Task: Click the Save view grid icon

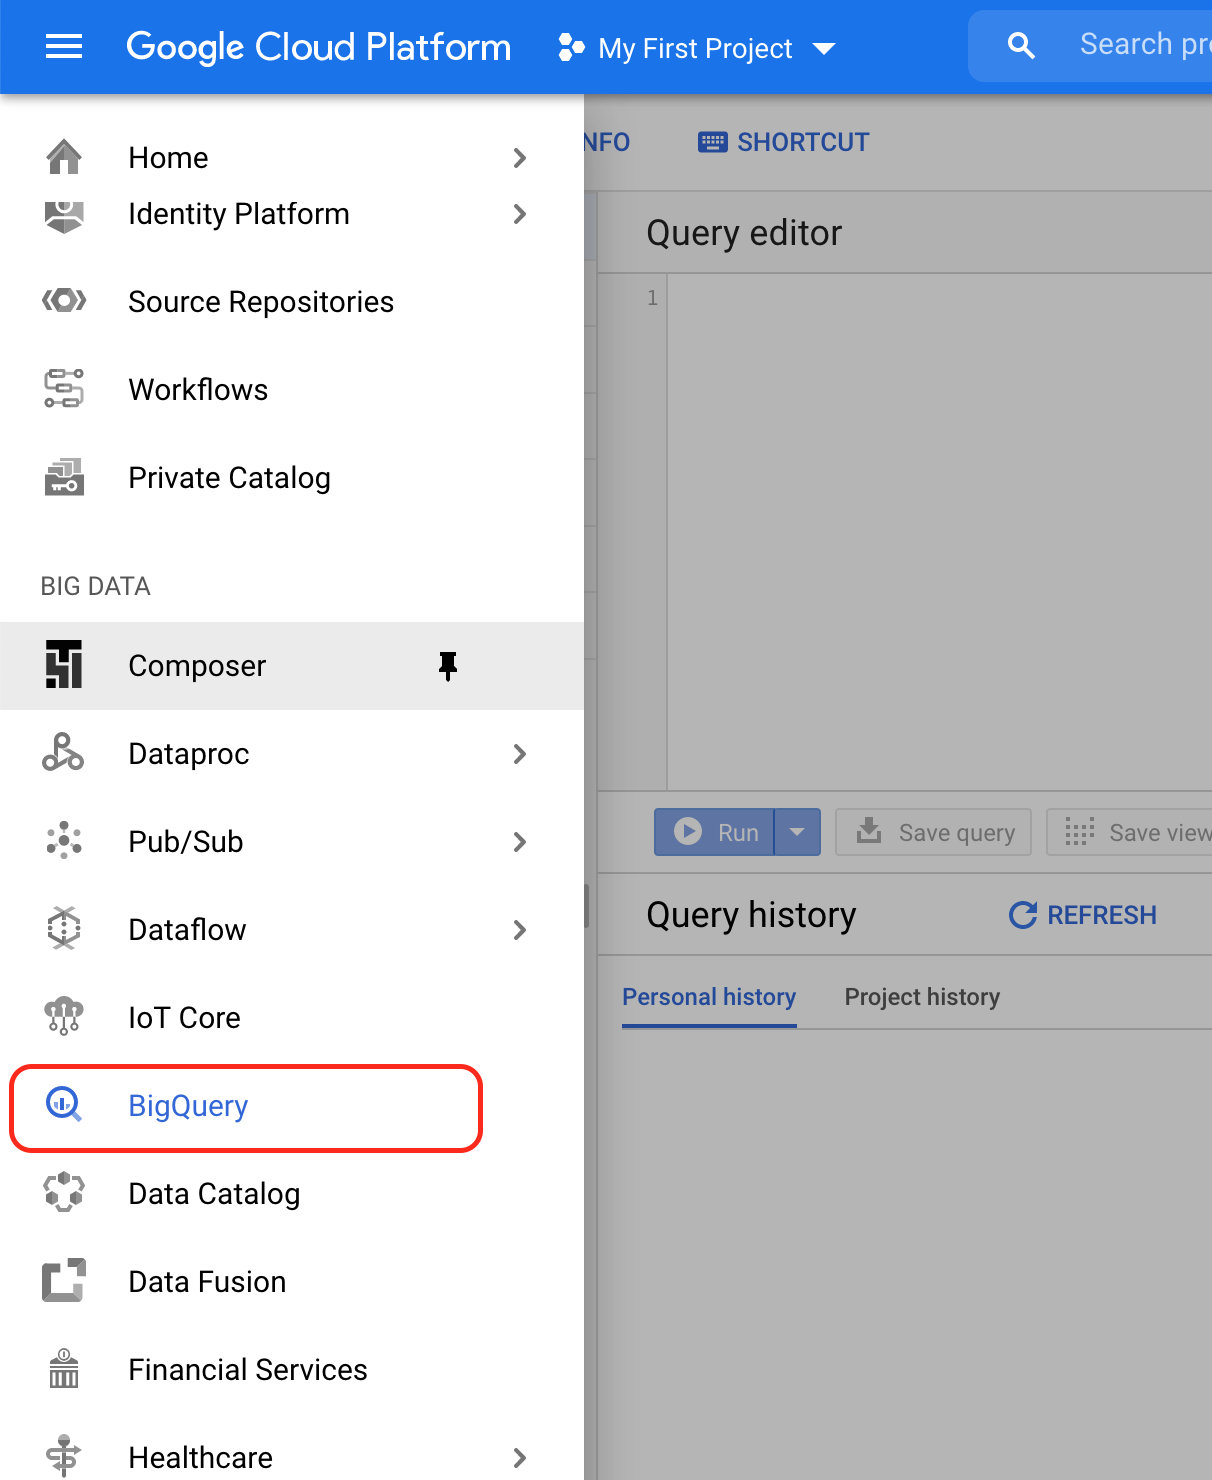Action: [x=1080, y=832]
